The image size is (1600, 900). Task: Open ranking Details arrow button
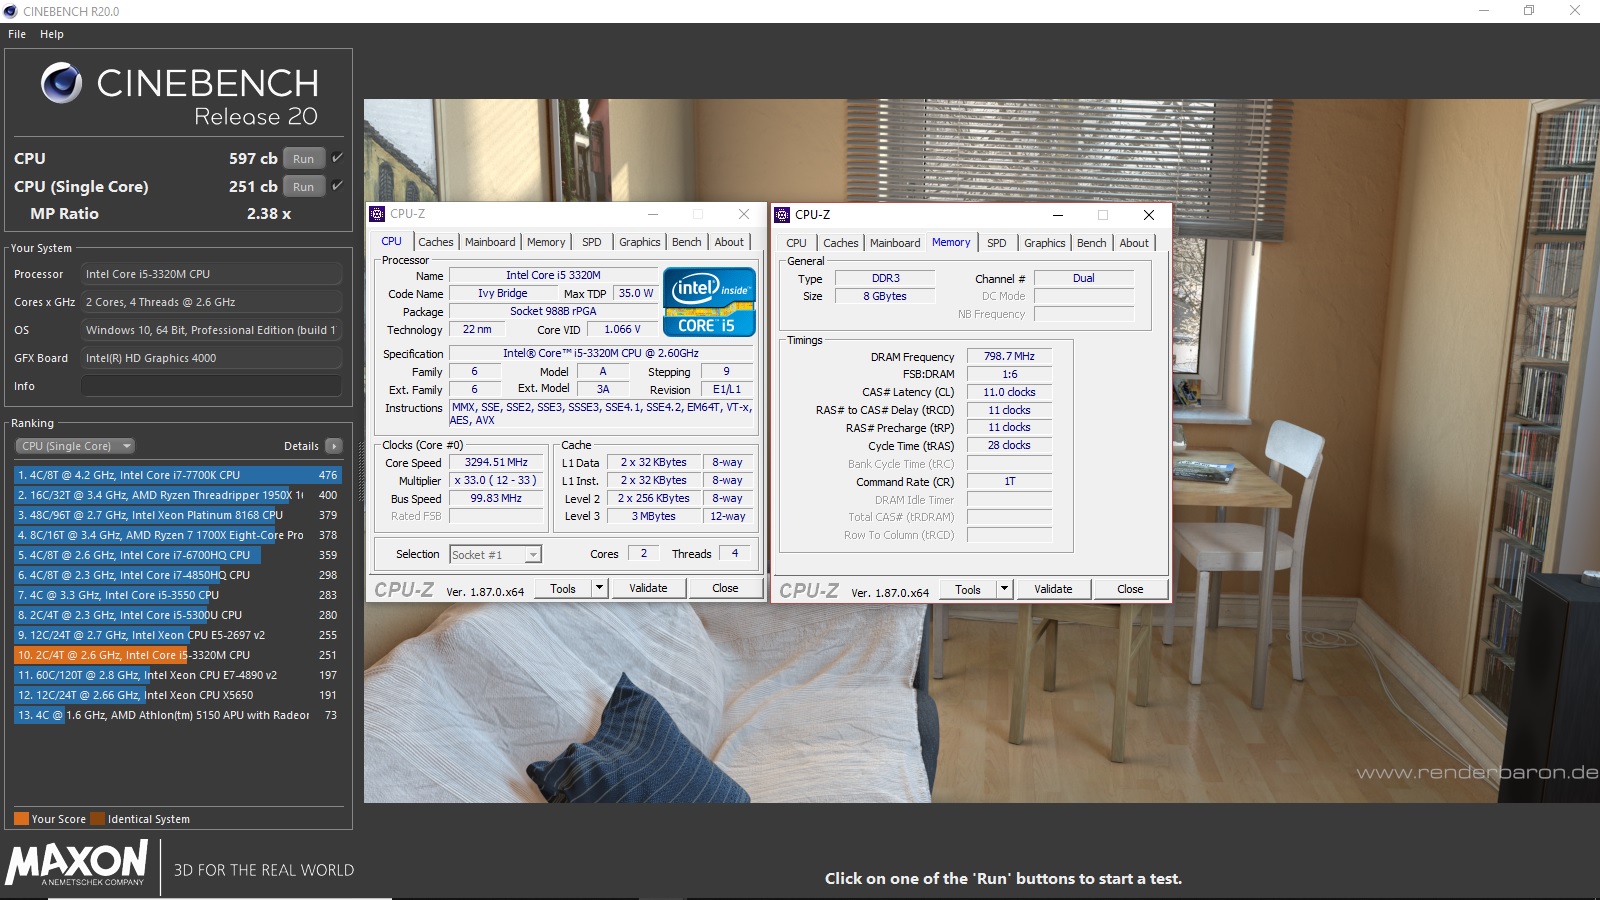coord(334,446)
